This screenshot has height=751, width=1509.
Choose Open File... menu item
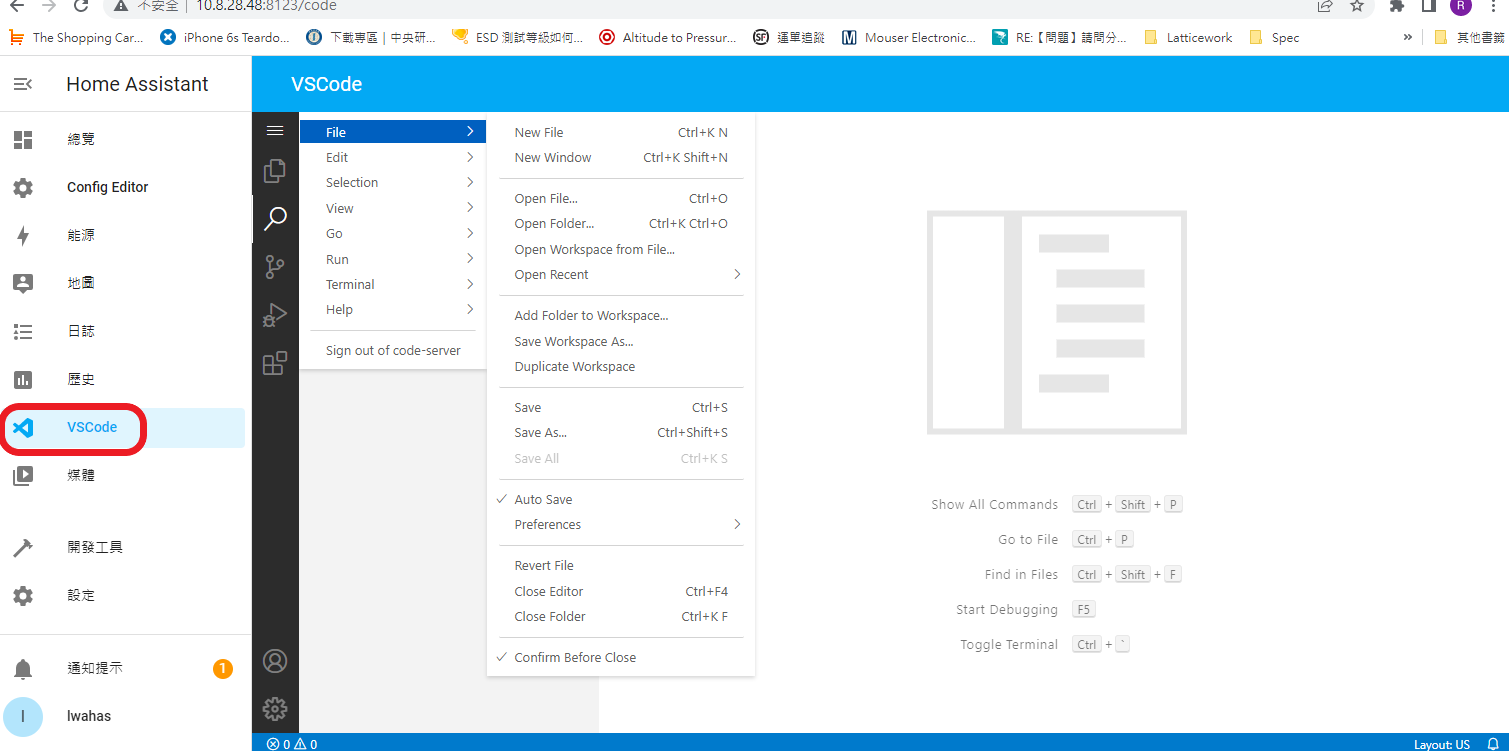[620, 198]
